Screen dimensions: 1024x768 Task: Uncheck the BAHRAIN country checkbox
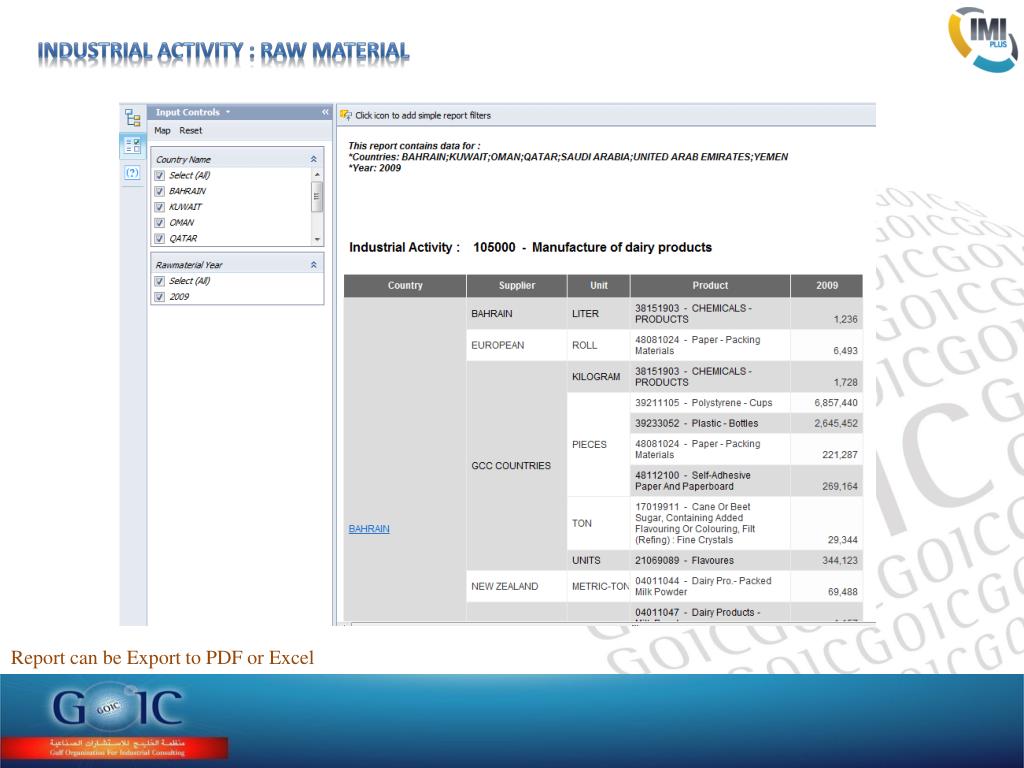click(160, 191)
